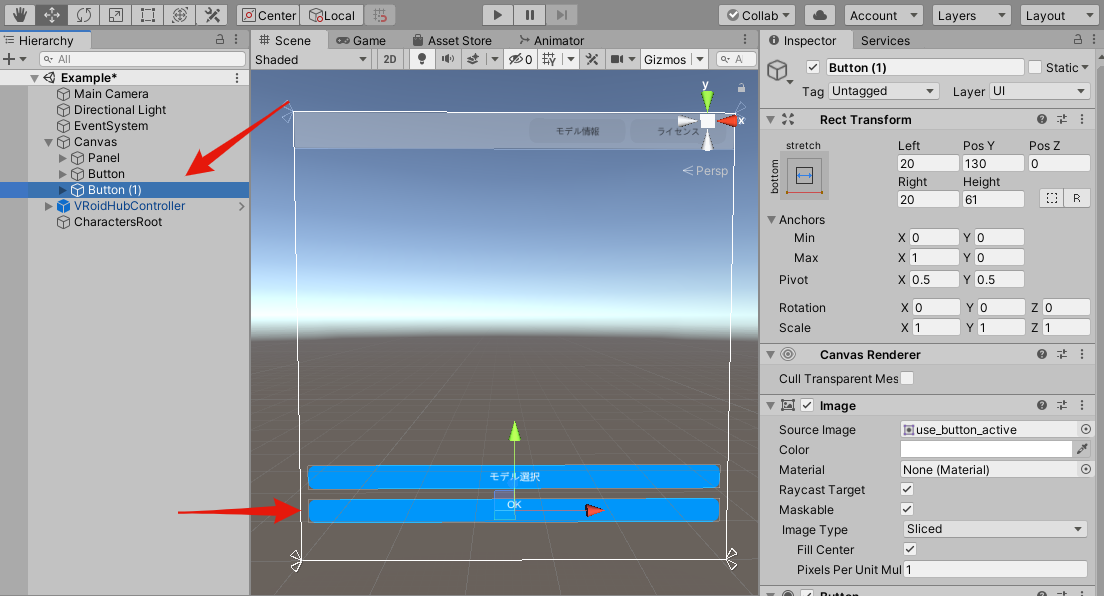This screenshot has height=596, width=1104.
Task: Open cloud services icon
Action: pos(820,15)
